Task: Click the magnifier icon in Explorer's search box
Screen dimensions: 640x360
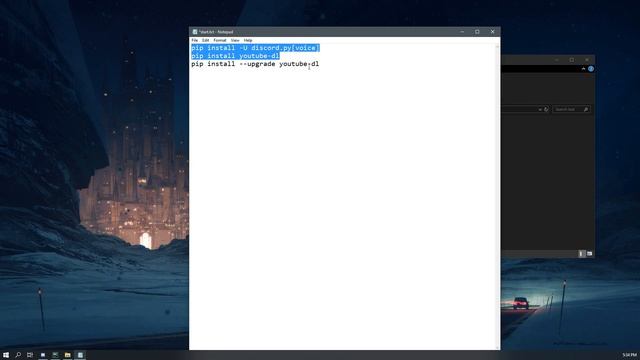Action: (x=586, y=109)
